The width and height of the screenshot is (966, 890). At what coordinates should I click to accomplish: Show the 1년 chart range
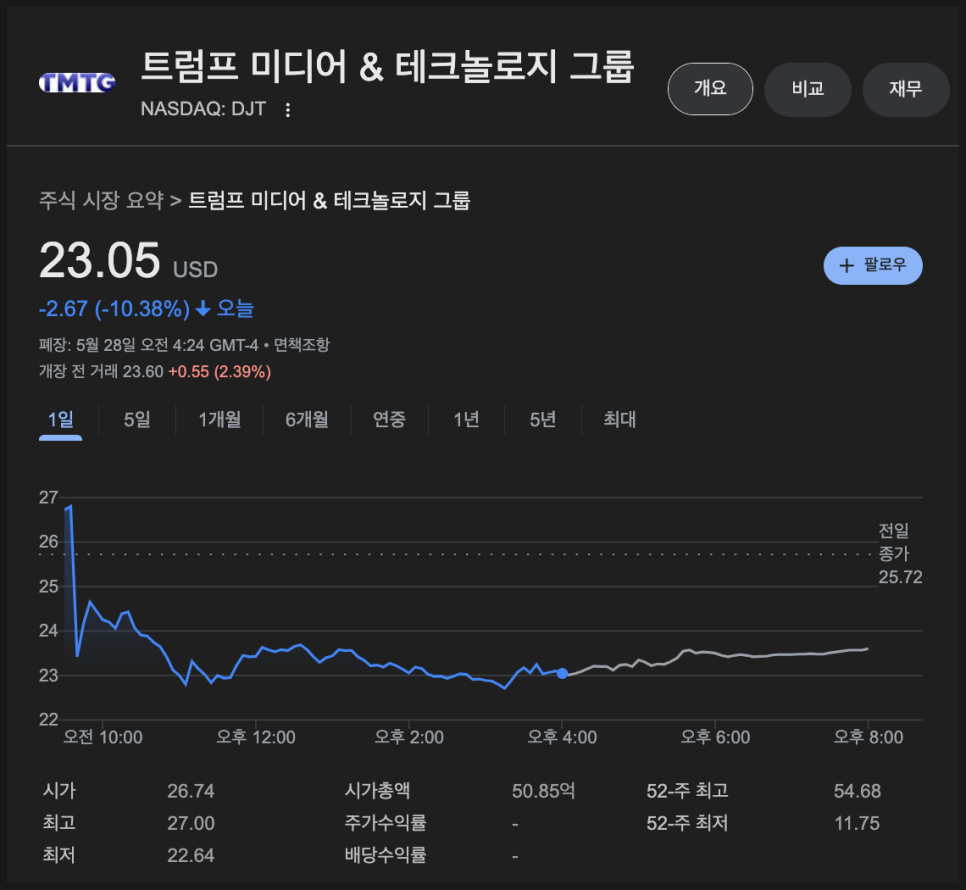pos(466,419)
